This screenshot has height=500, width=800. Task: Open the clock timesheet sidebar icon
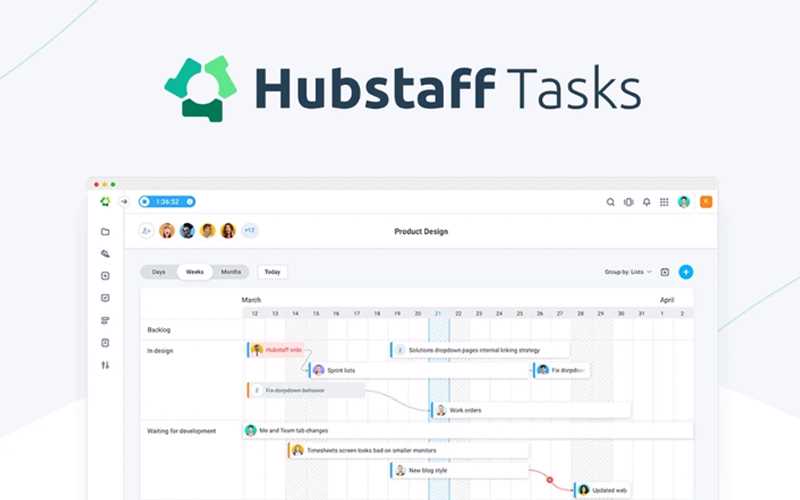point(105,343)
